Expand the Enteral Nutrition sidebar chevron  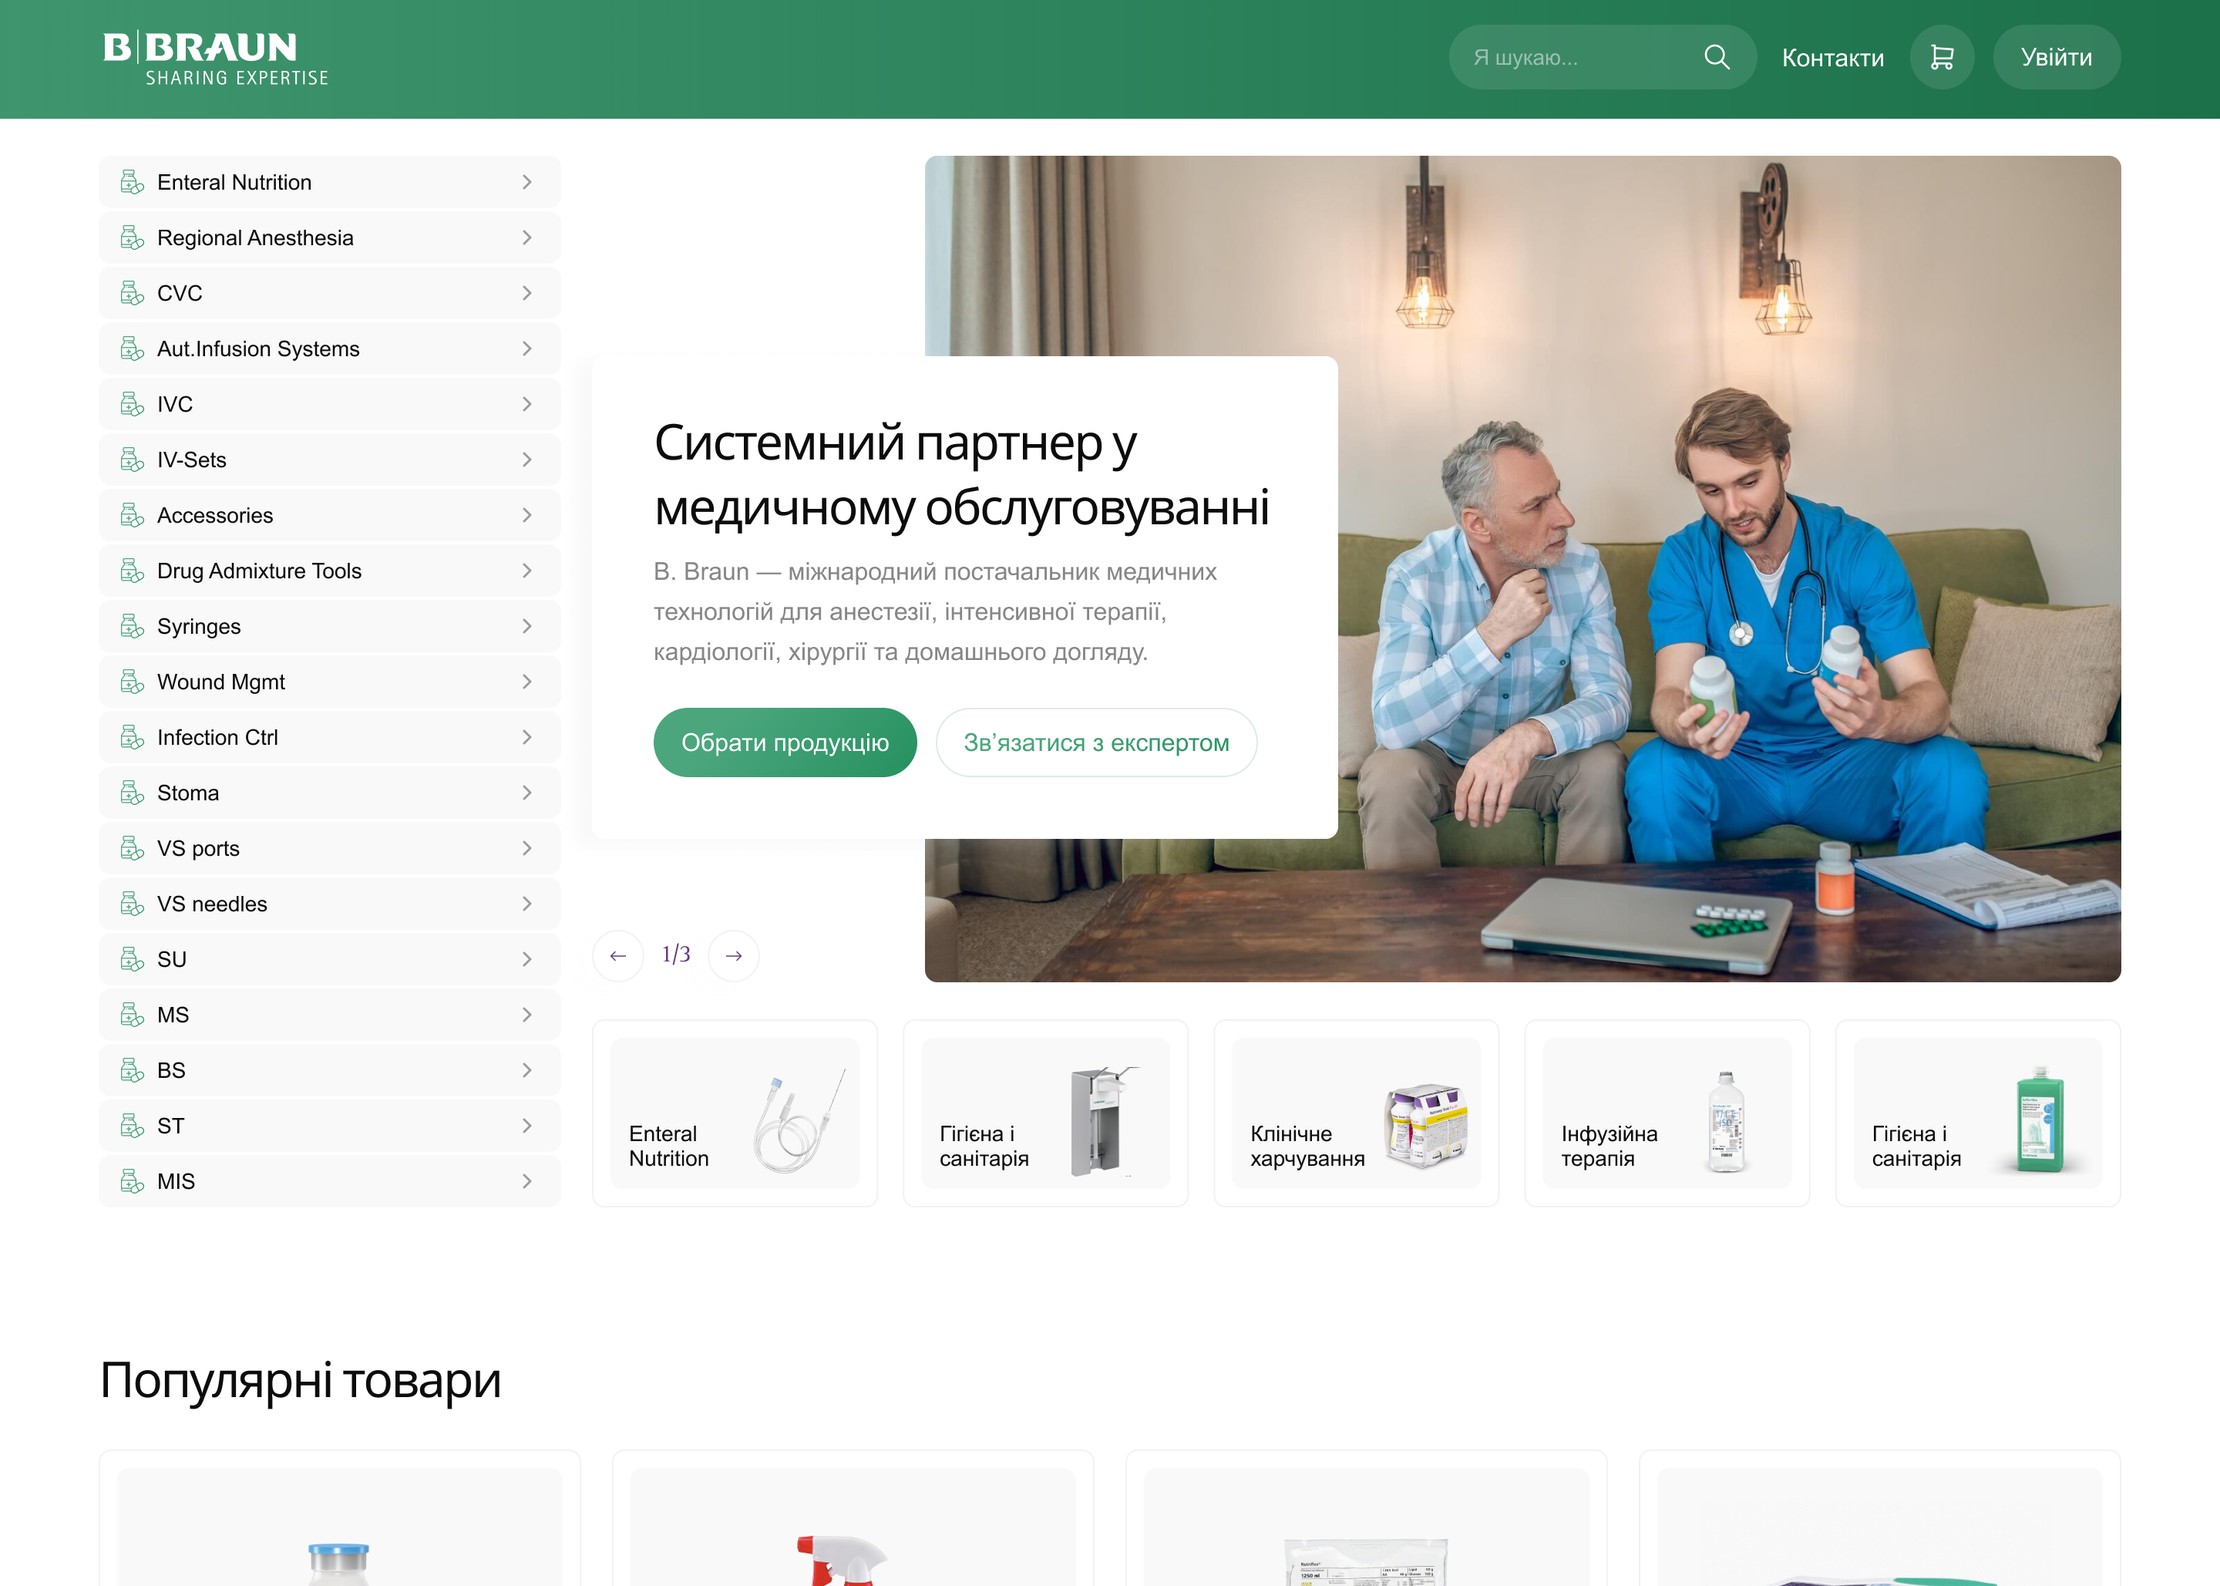[x=527, y=182]
